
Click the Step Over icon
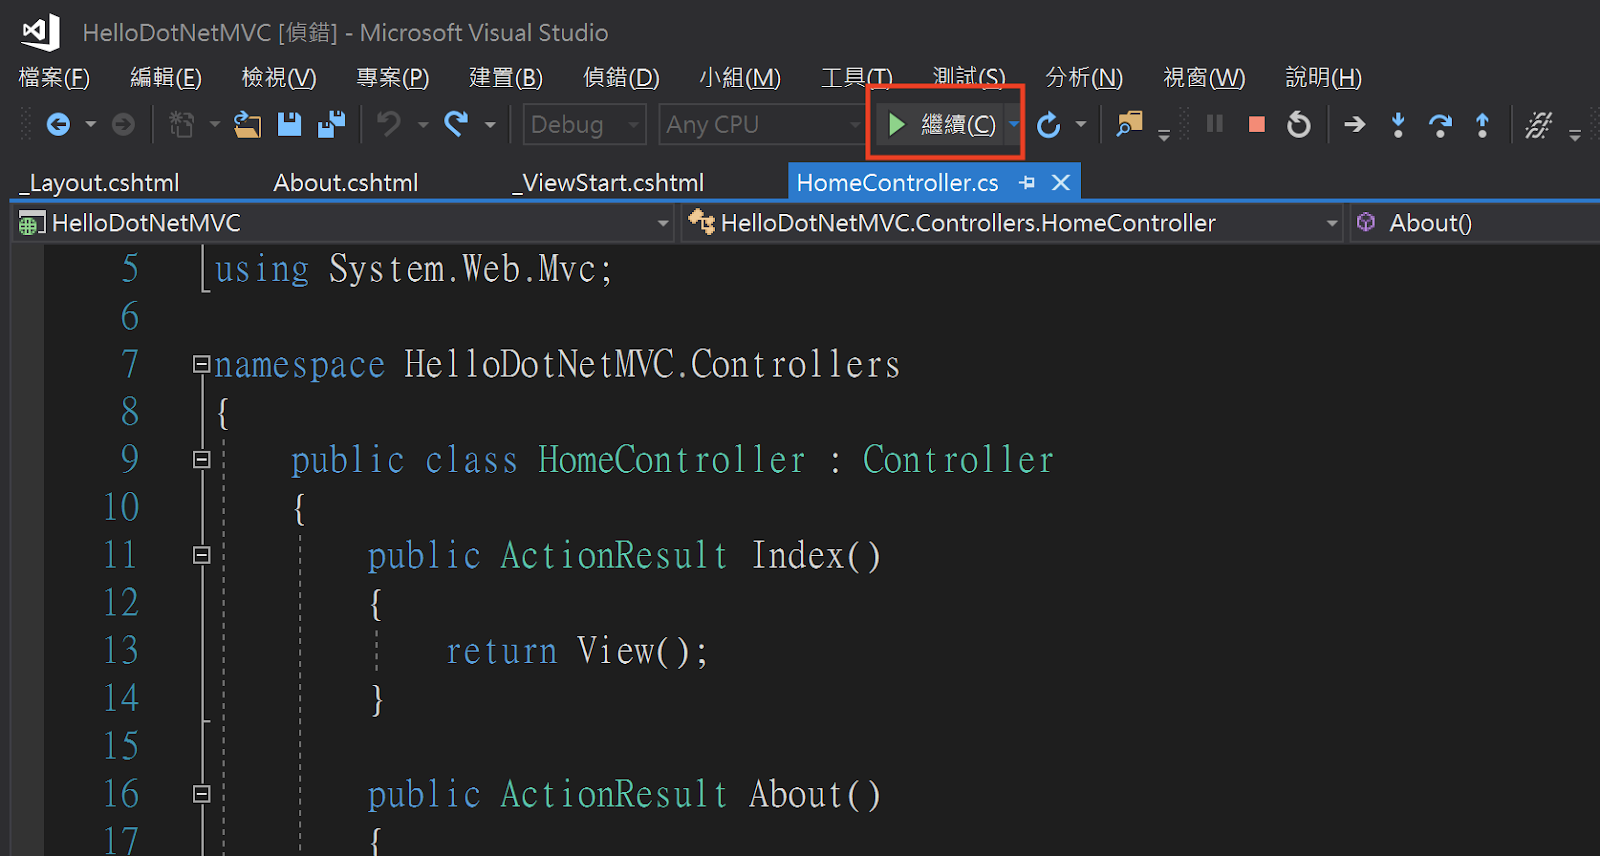pos(1440,125)
